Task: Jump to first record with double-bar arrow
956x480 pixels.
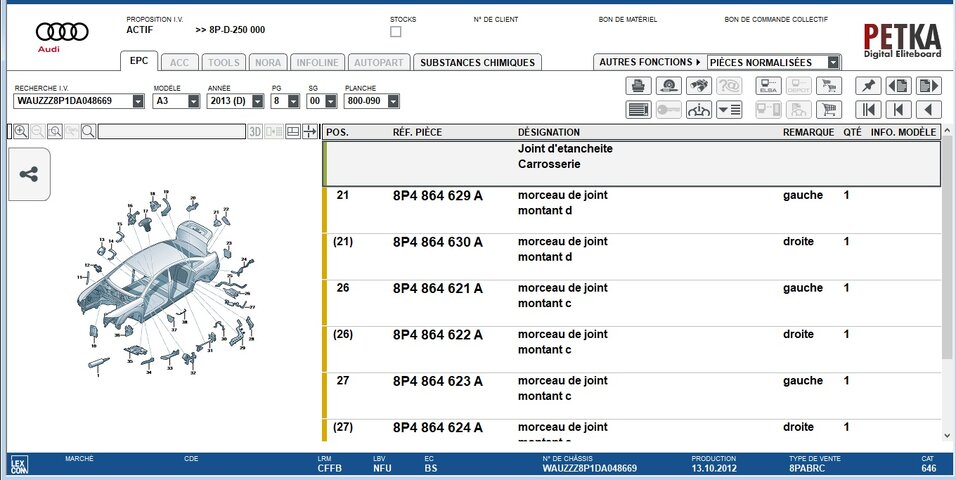Action: click(868, 110)
